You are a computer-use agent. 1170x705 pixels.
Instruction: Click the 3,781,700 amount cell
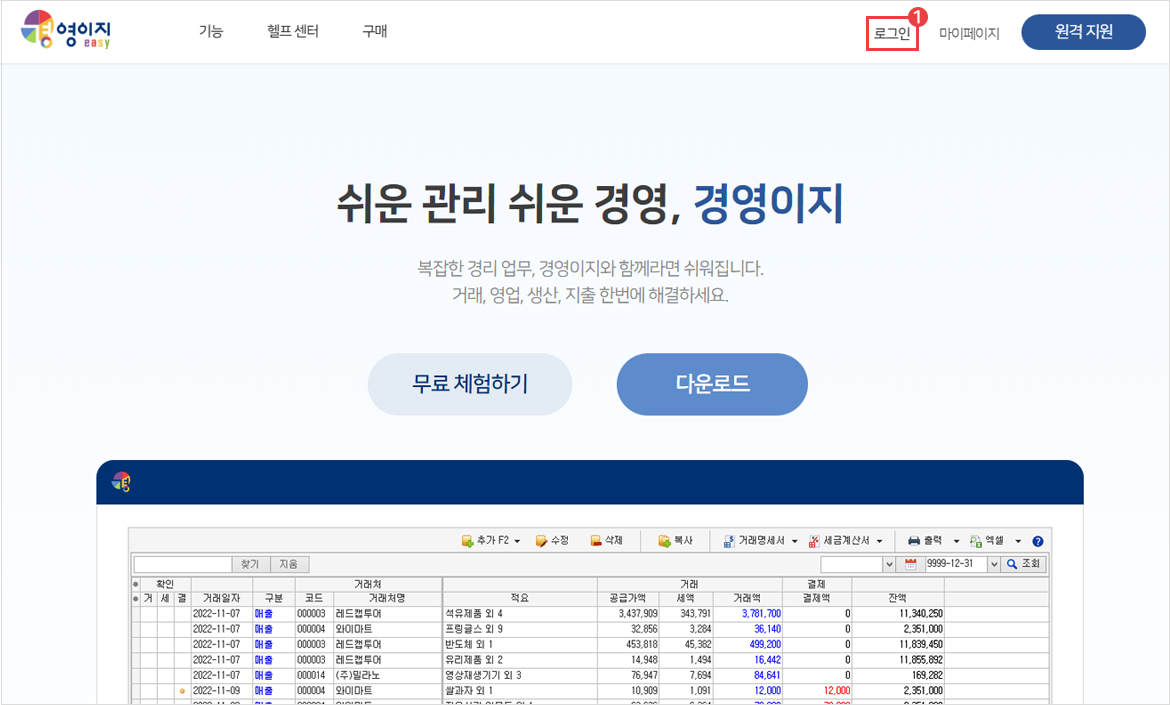747,614
